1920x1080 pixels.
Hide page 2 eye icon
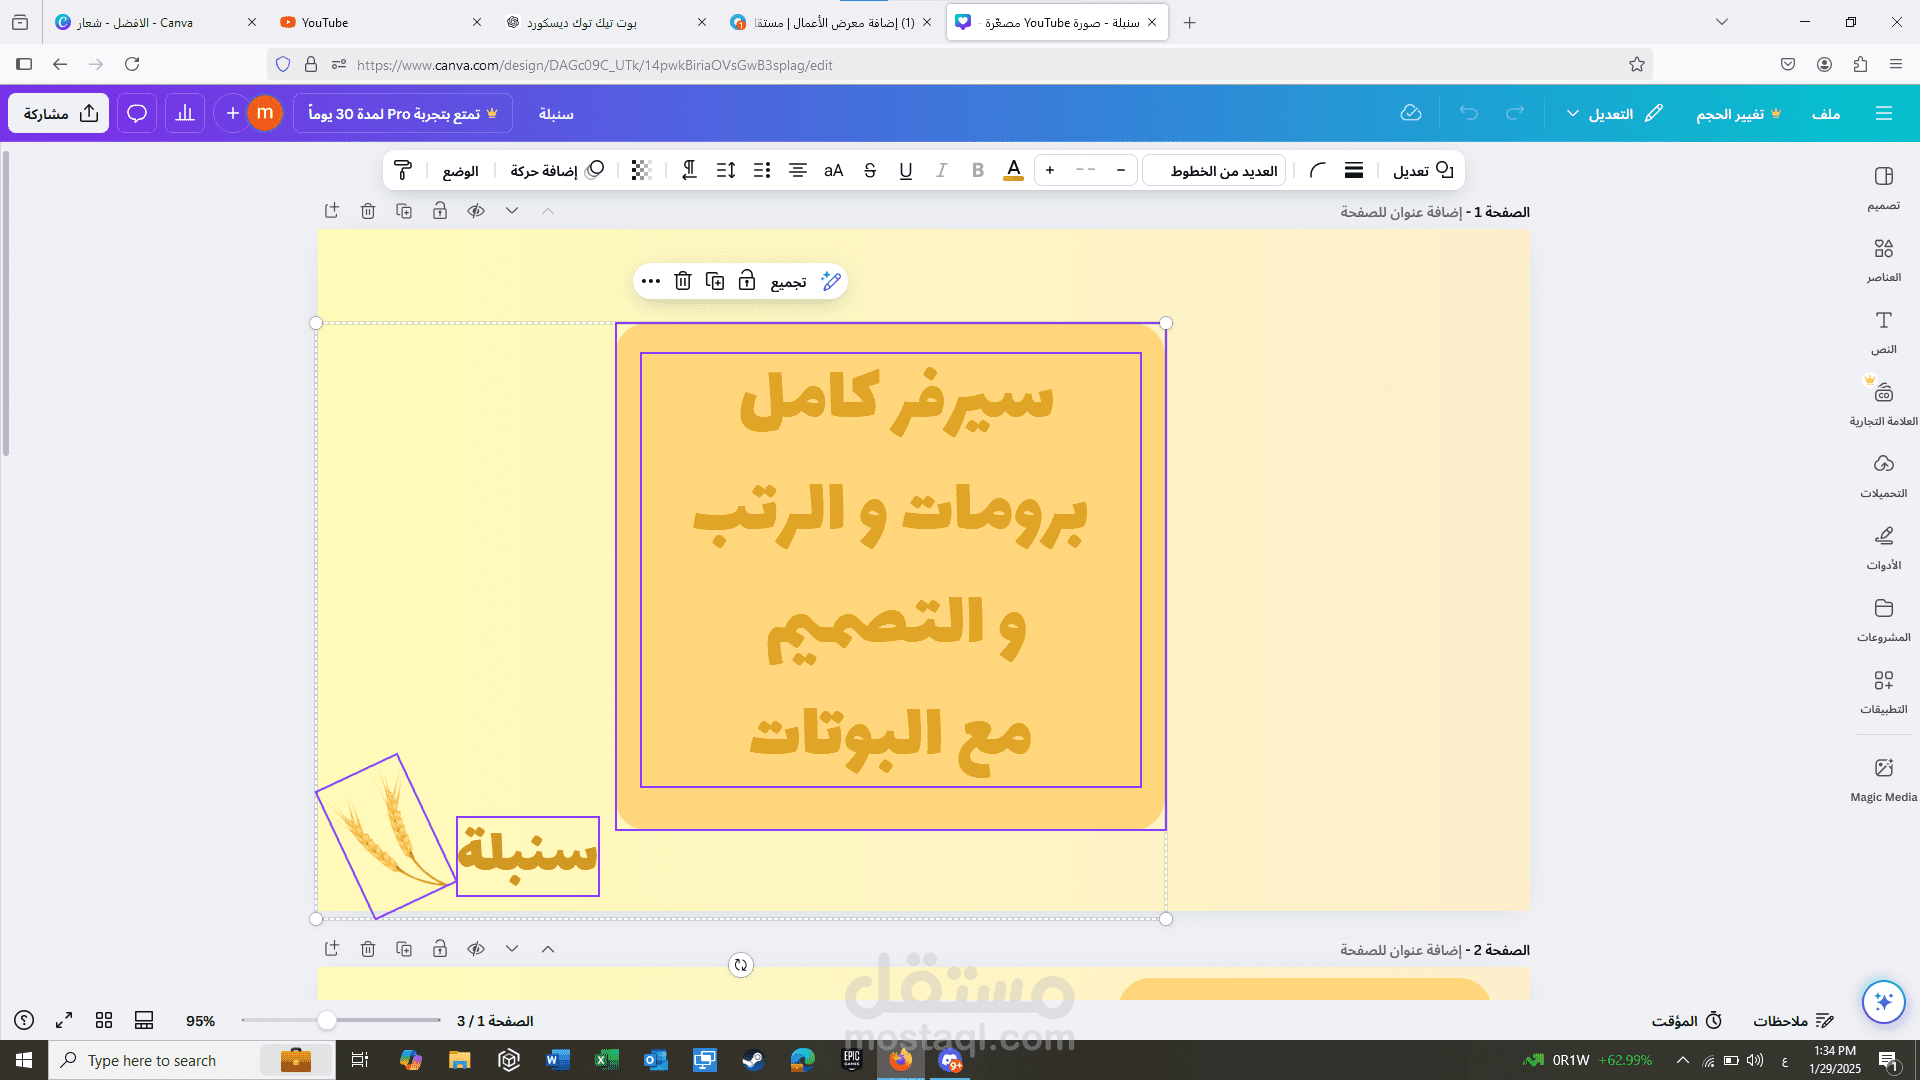(x=476, y=949)
